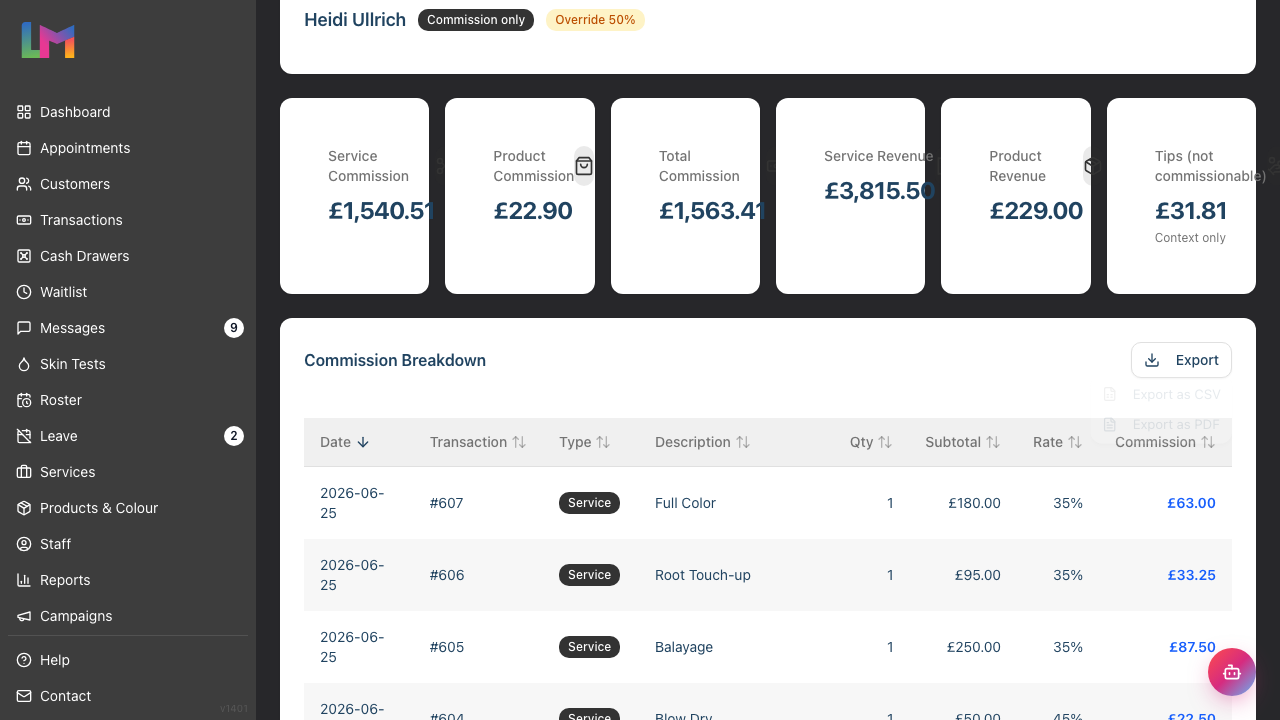Click £63.00 commission value

(x=1191, y=503)
